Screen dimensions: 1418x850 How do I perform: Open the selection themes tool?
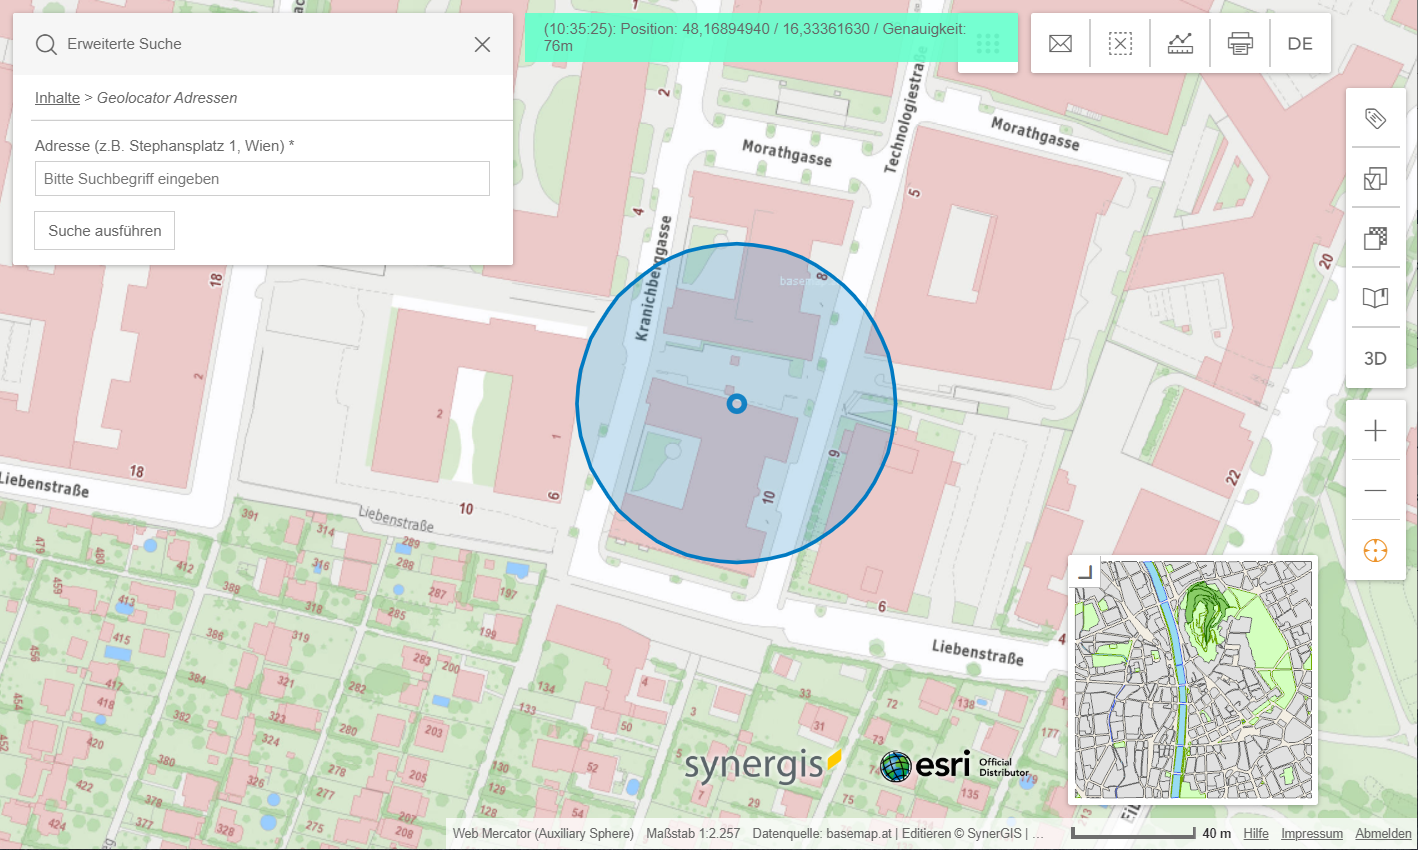click(x=1375, y=178)
